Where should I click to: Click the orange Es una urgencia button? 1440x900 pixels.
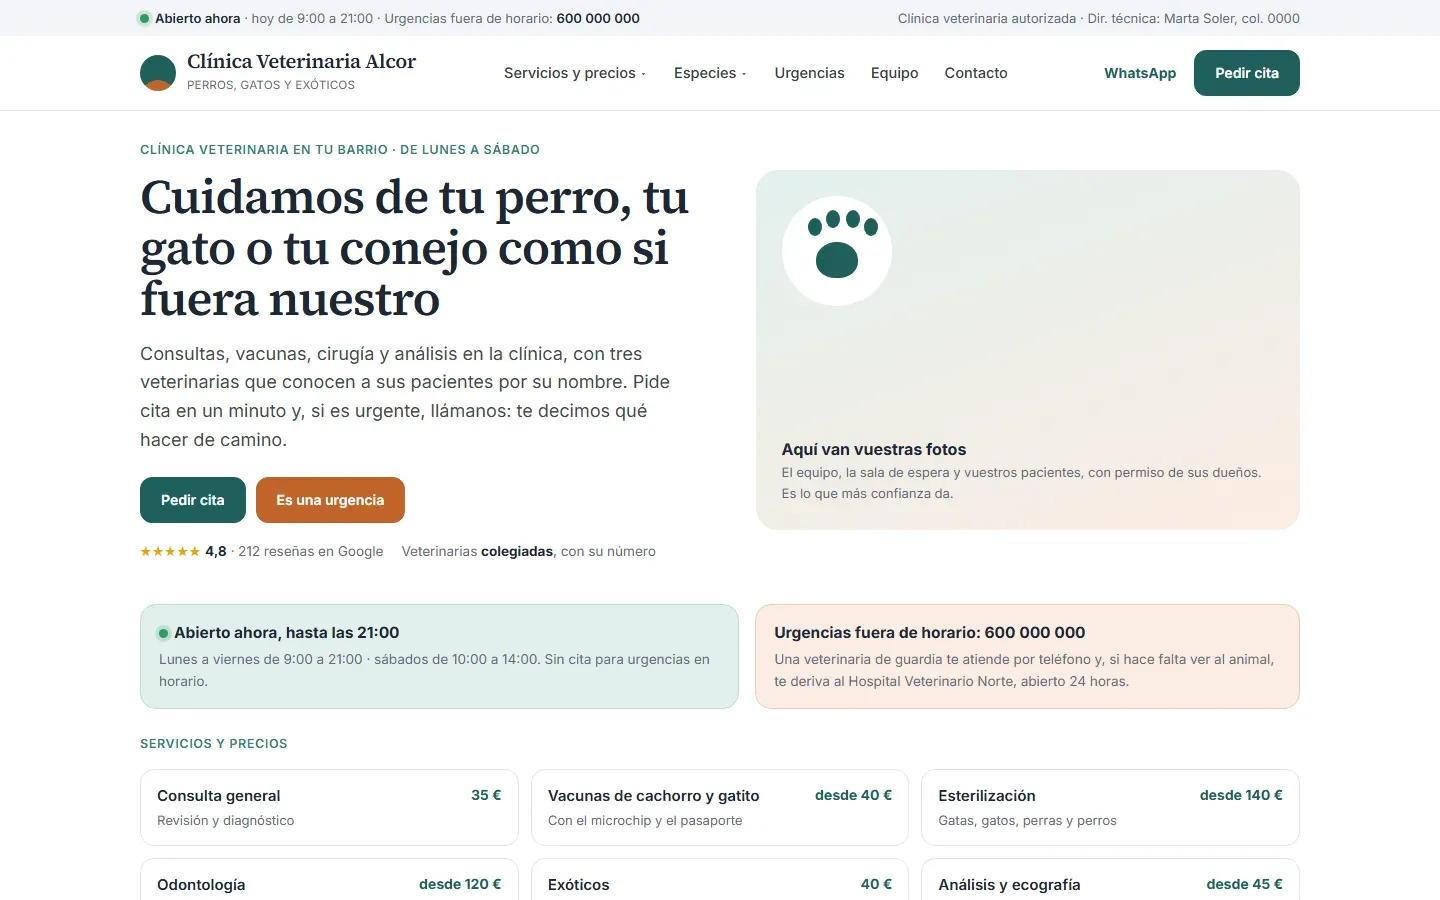pos(330,500)
